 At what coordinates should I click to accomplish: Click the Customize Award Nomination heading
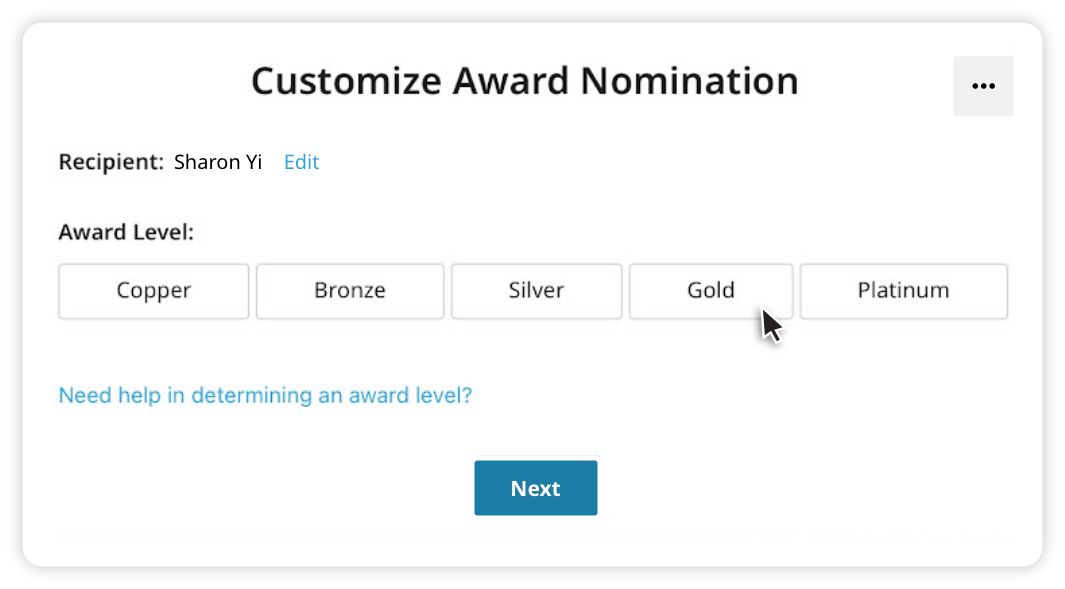[x=524, y=81]
